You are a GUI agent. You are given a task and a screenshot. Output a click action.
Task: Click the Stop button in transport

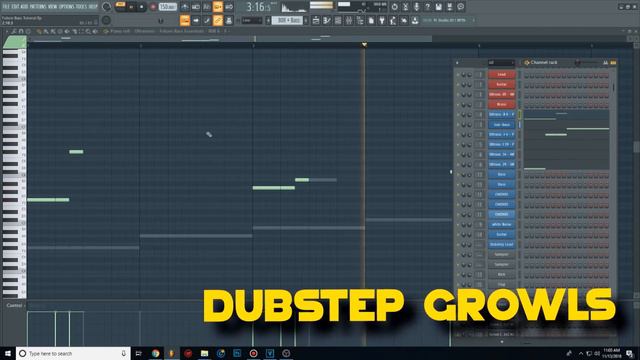tap(142, 7)
